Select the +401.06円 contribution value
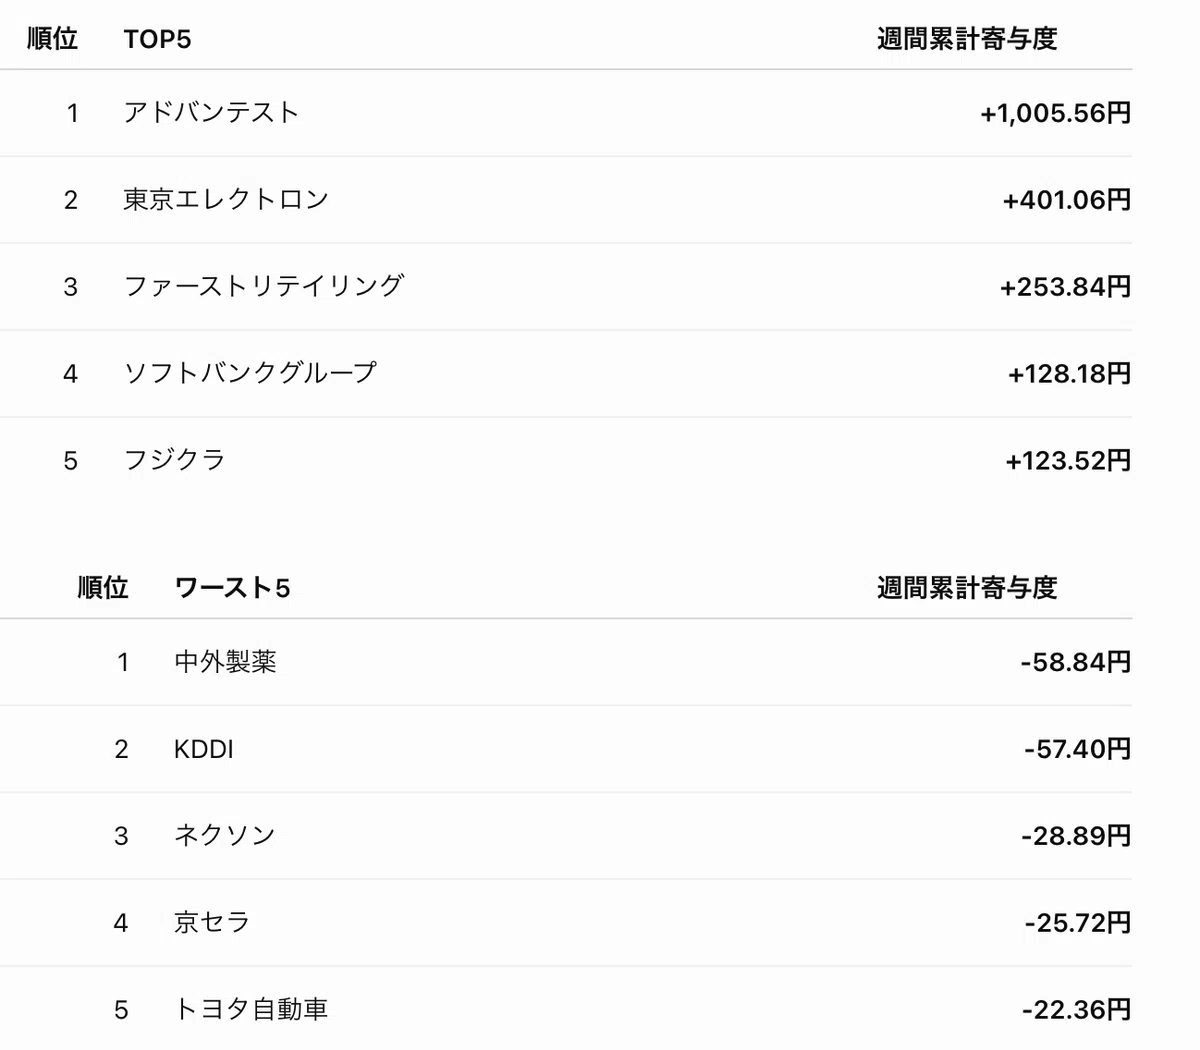 coord(1067,200)
